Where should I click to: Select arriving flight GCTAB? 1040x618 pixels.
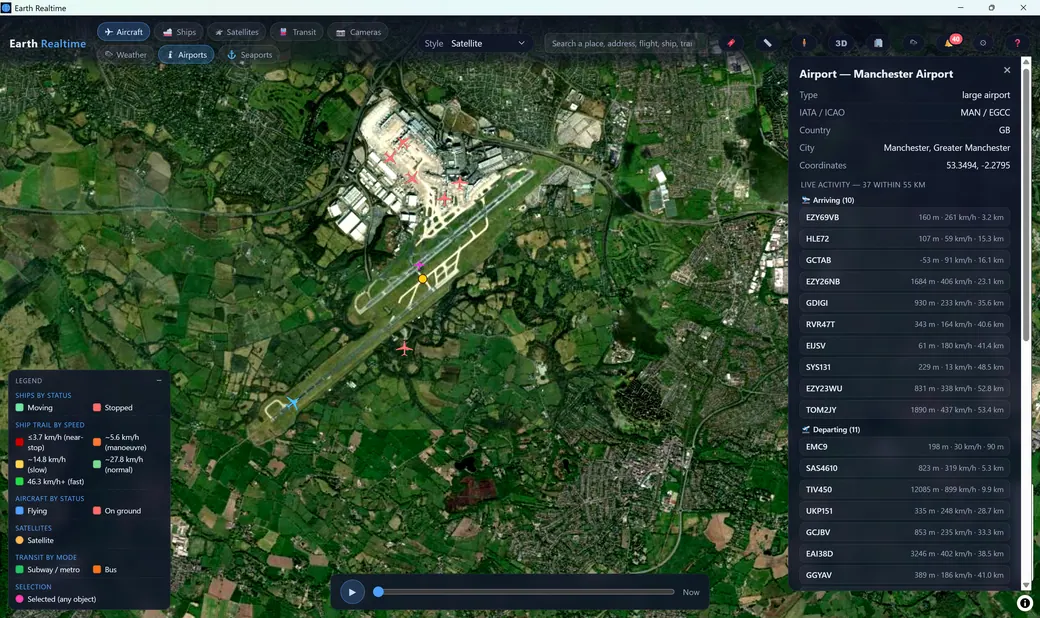click(x=905, y=260)
